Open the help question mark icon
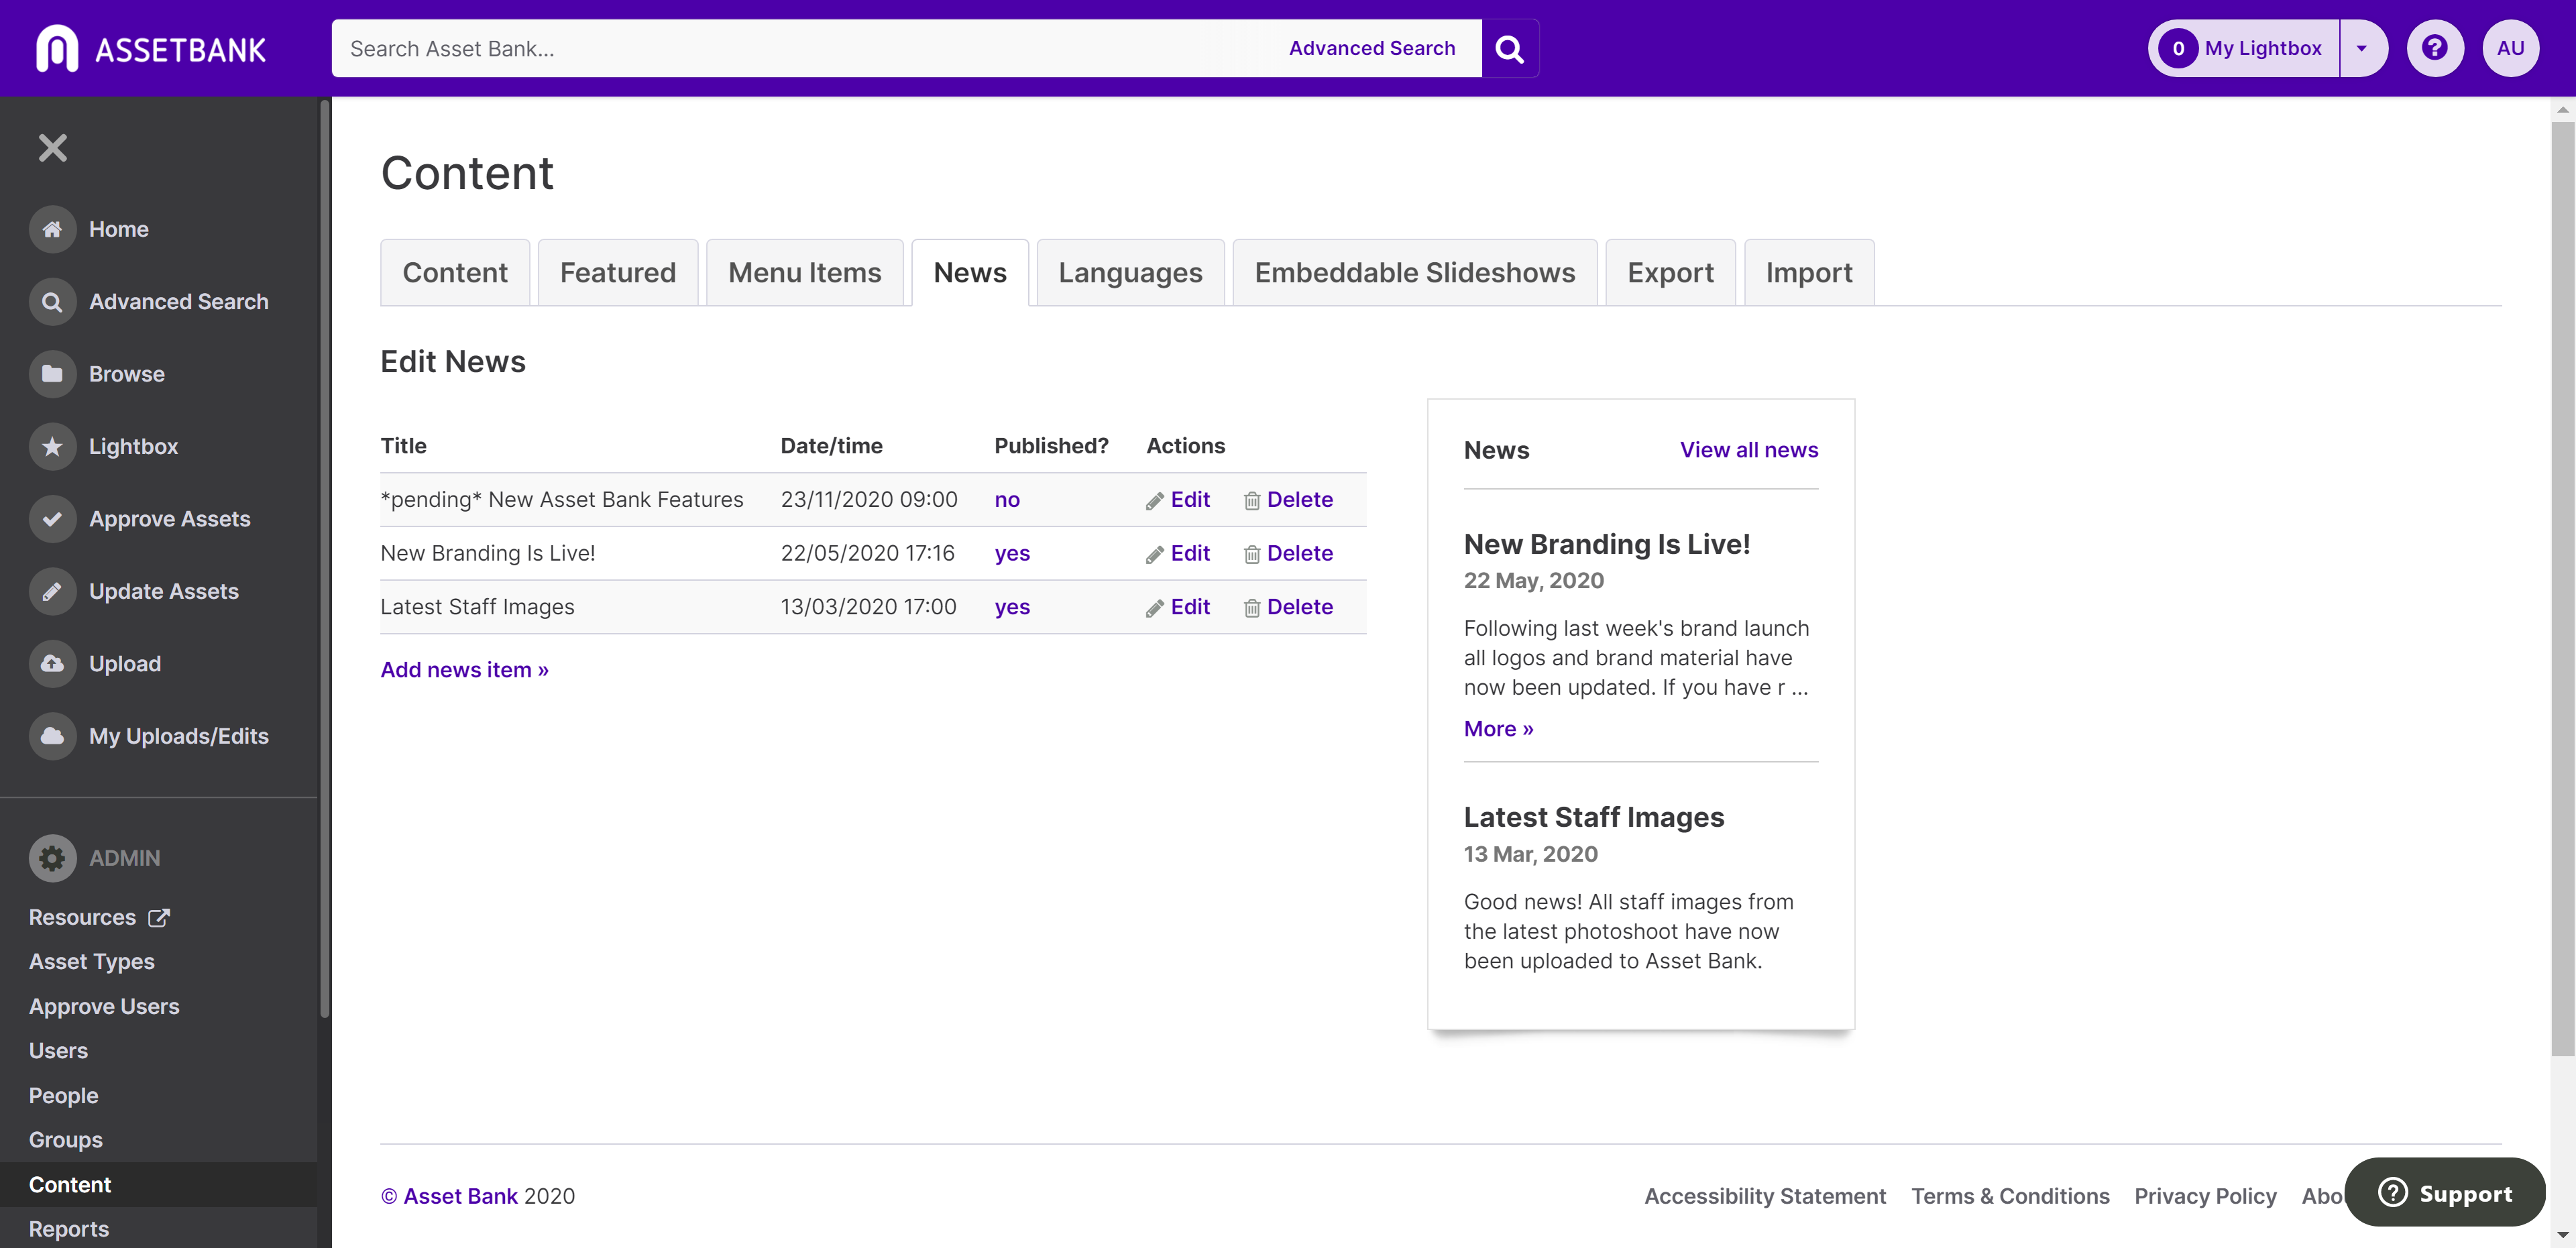 coord(2434,48)
